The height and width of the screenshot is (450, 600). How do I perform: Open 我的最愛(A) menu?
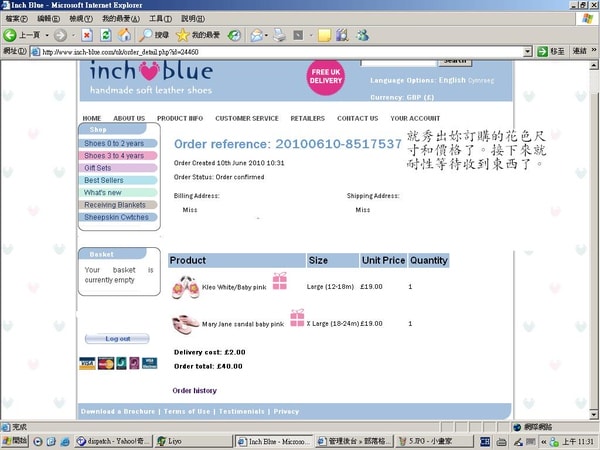coord(121,18)
